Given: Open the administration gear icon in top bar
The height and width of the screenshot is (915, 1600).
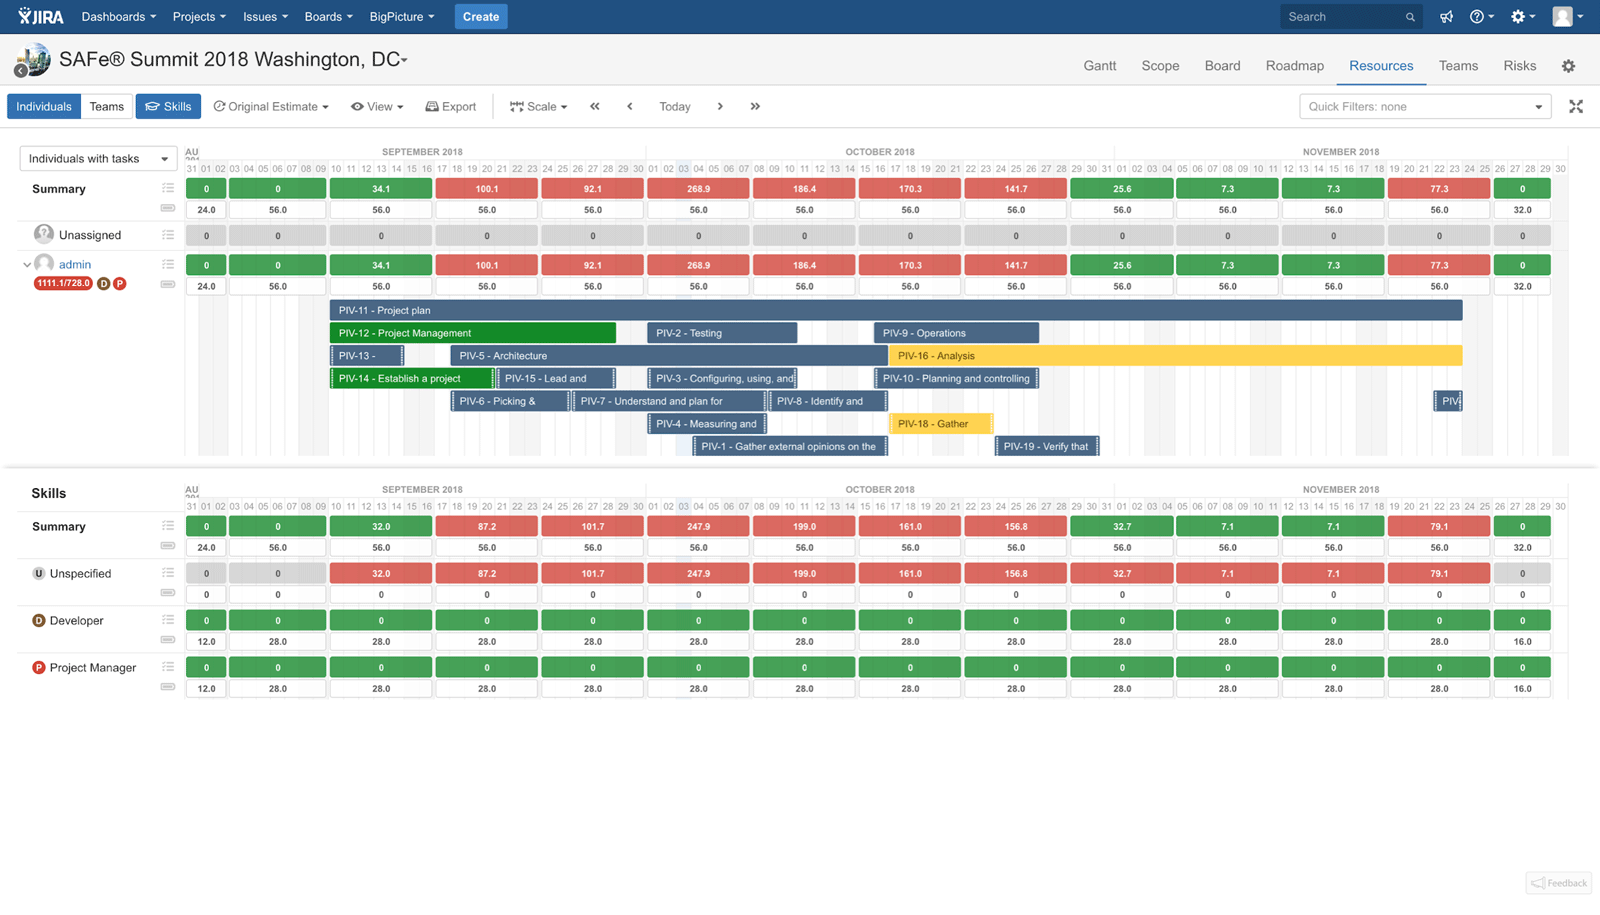Looking at the screenshot, I should coord(1520,16).
